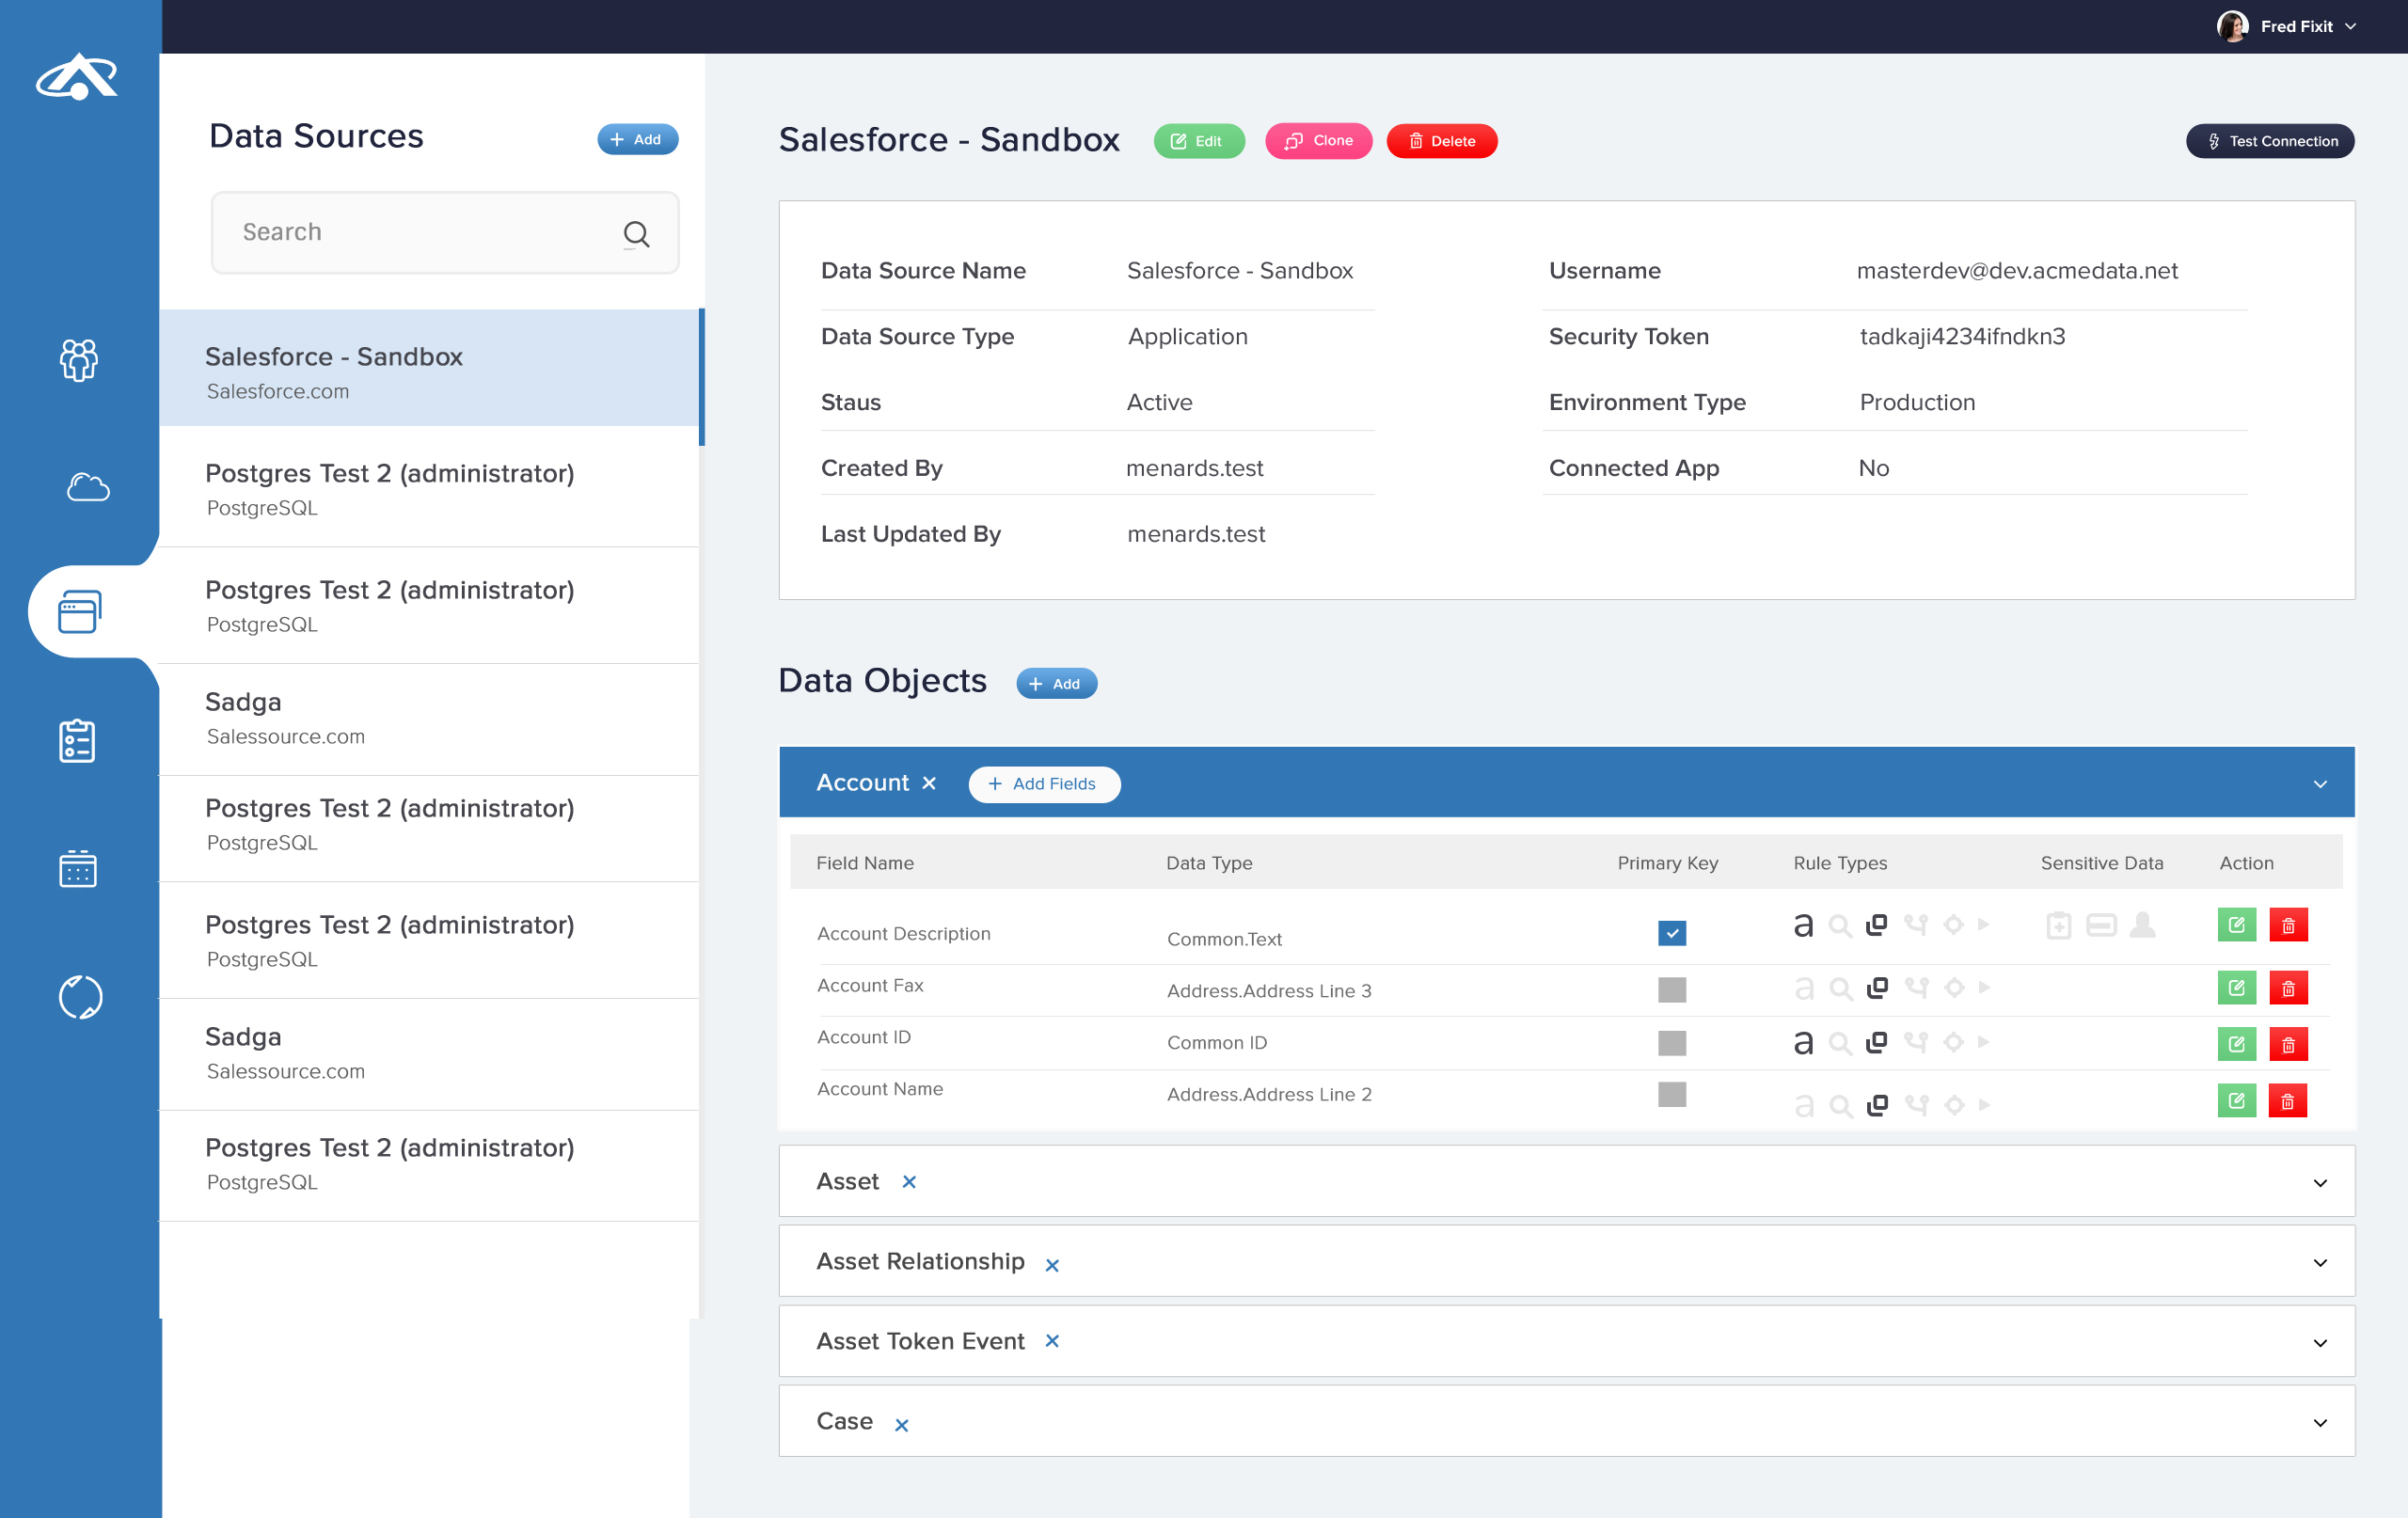The image size is (2408, 1518).
Task: Edit the Account ID field row
Action: [x=2236, y=1044]
